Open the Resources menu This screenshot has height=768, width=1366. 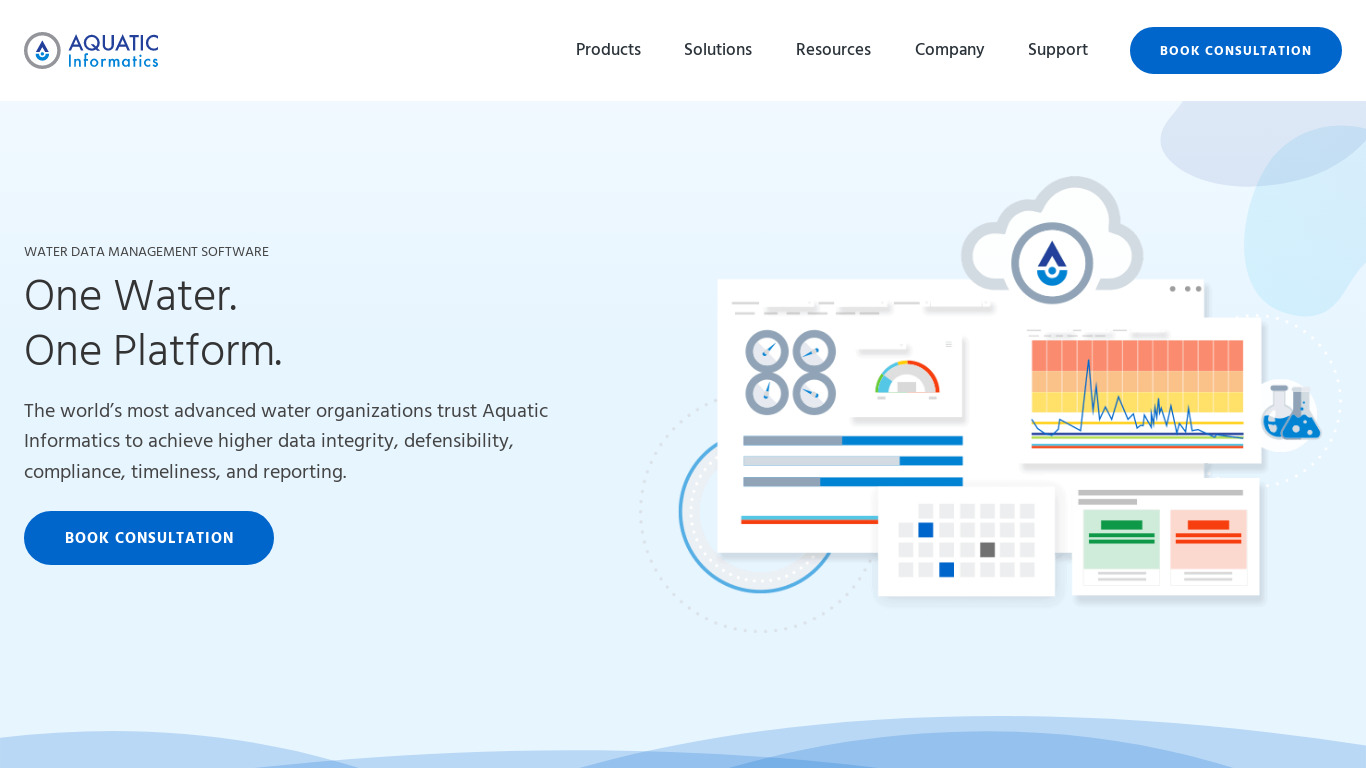[x=833, y=50]
